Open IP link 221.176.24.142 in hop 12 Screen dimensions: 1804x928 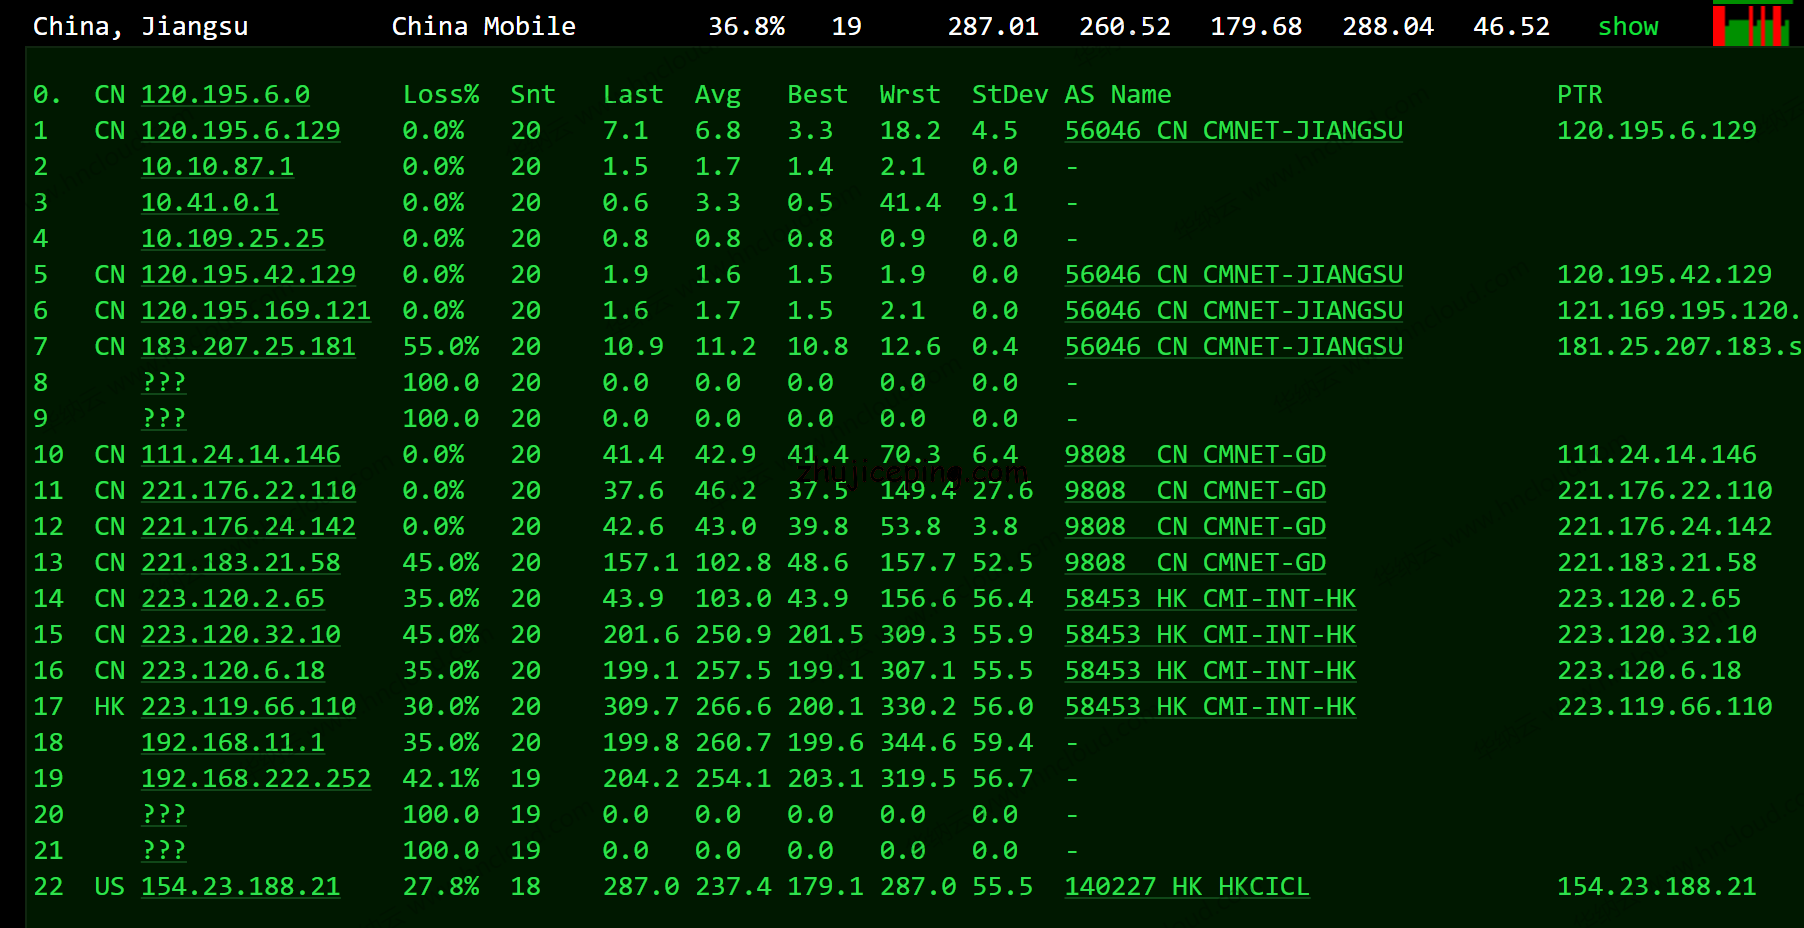248,527
